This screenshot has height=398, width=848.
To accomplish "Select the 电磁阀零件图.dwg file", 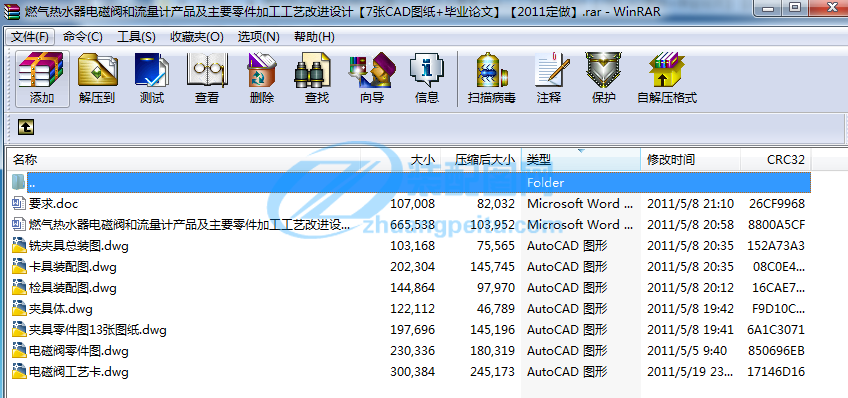I will coord(78,351).
